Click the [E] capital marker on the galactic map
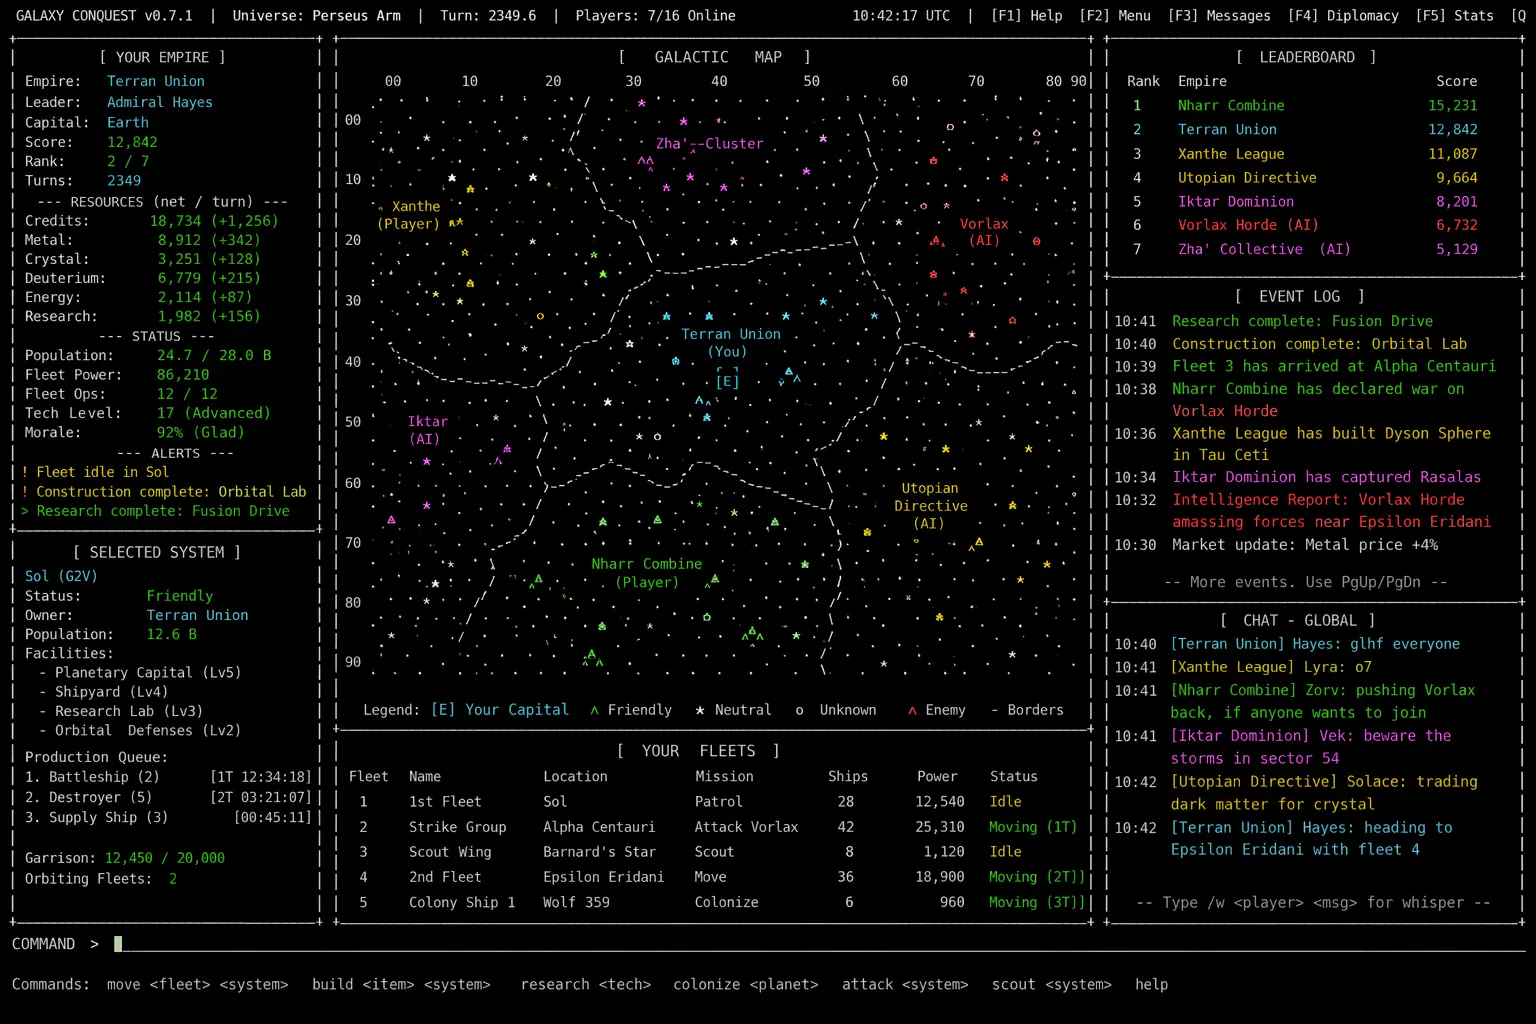Viewport: 1536px width, 1024px height. click(x=728, y=381)
